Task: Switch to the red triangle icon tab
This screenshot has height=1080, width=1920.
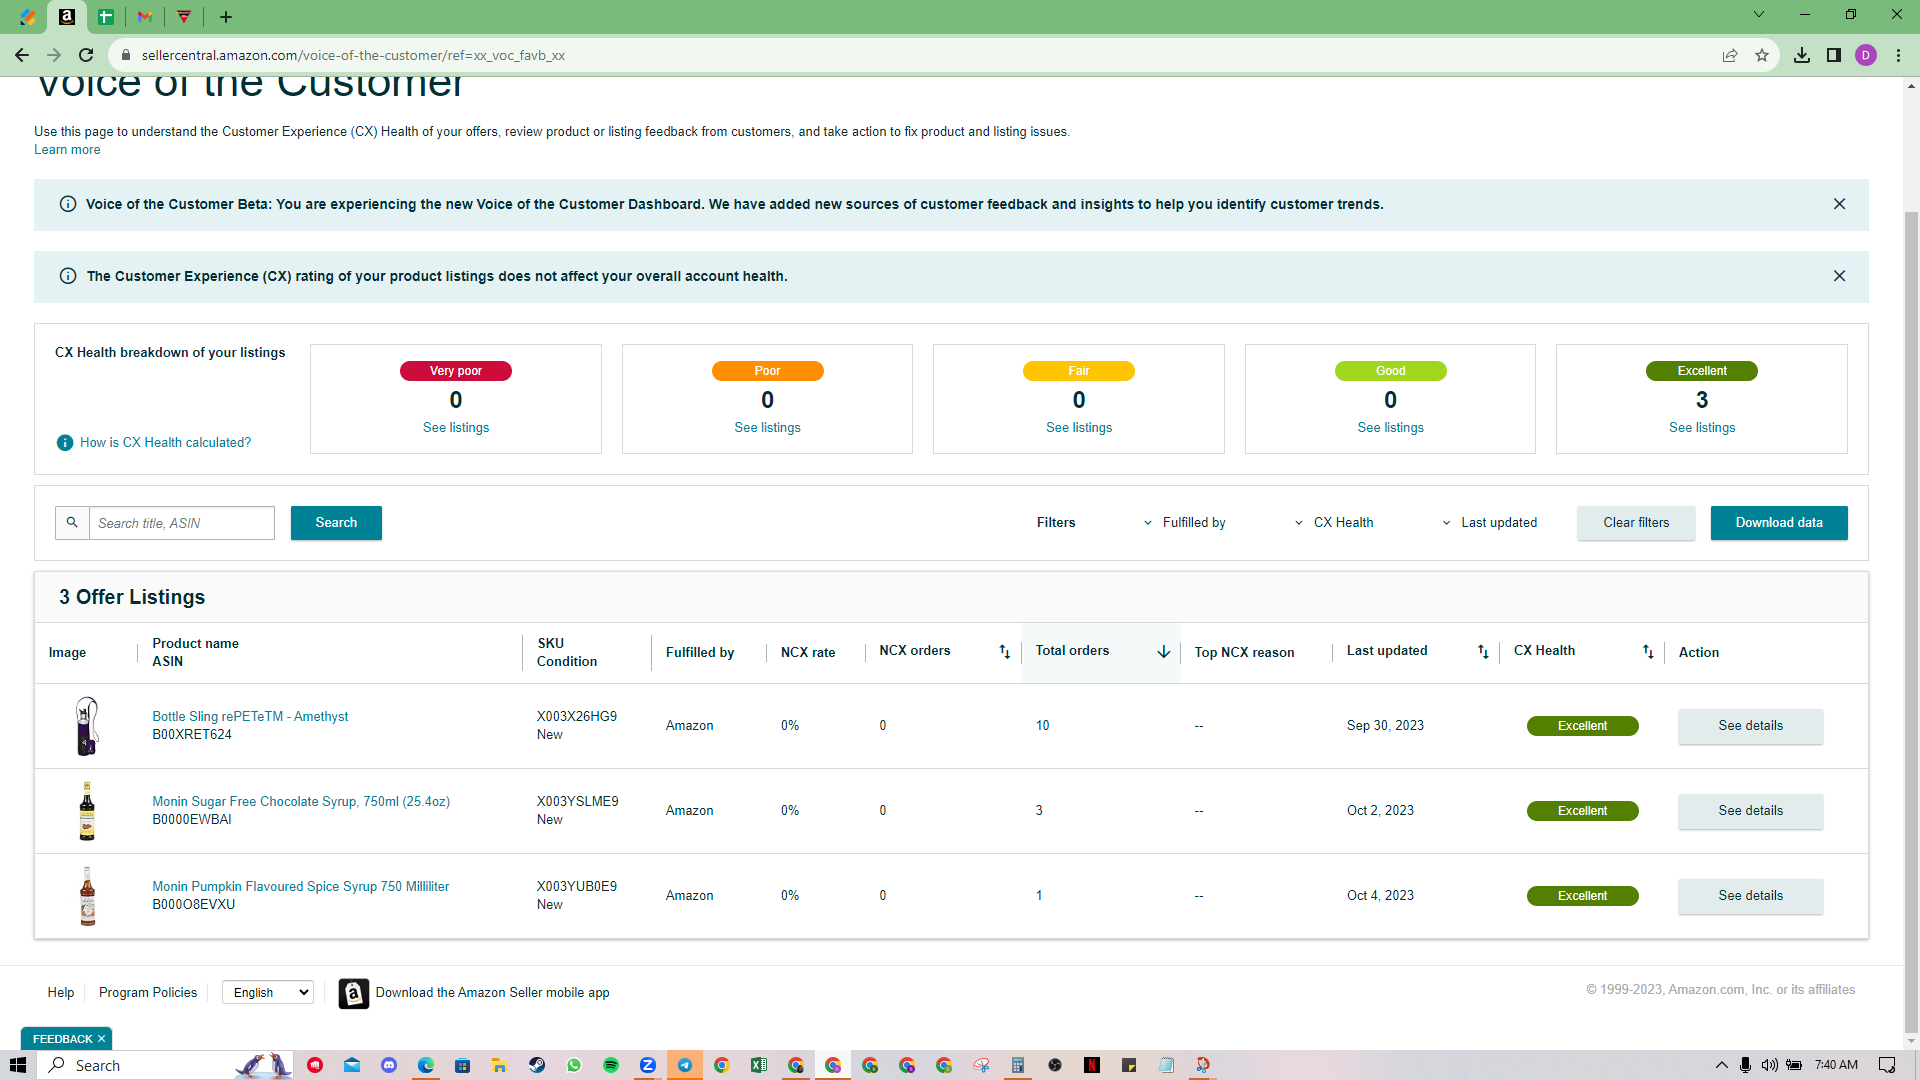Action: click(184, 17)
